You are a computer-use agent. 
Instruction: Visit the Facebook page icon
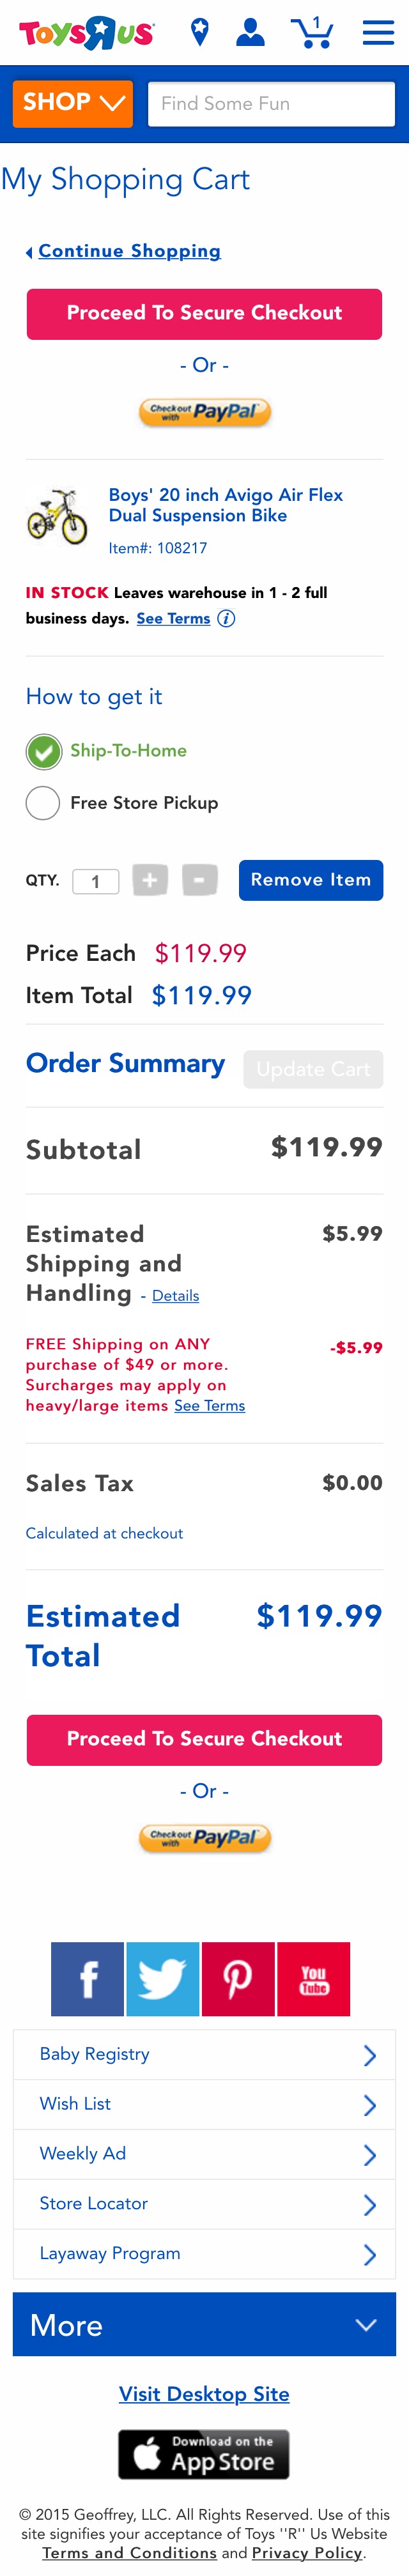click(x=88, y=1977)
